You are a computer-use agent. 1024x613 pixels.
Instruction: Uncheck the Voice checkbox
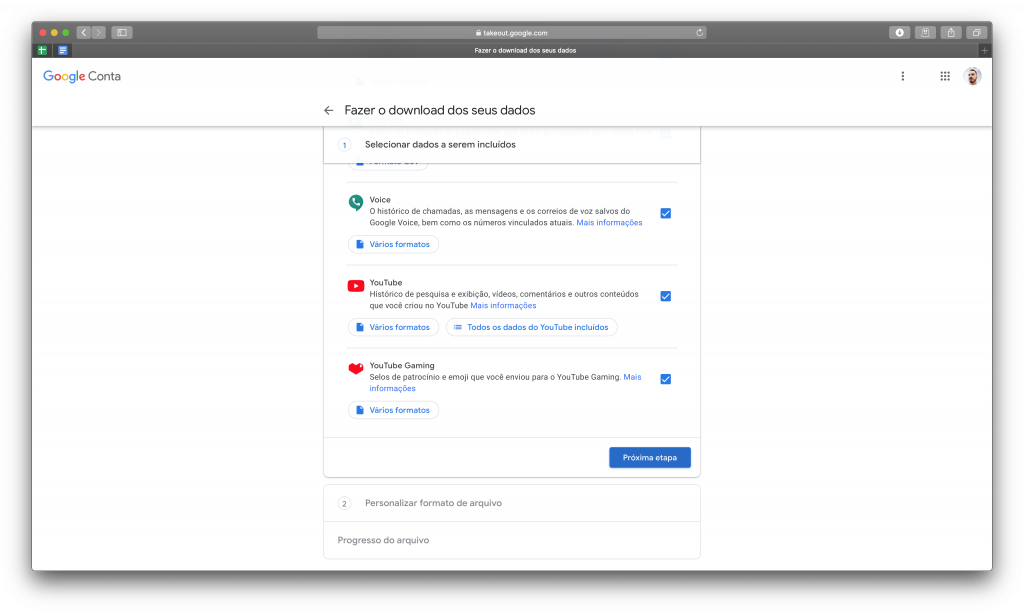[x=665, y=213]
